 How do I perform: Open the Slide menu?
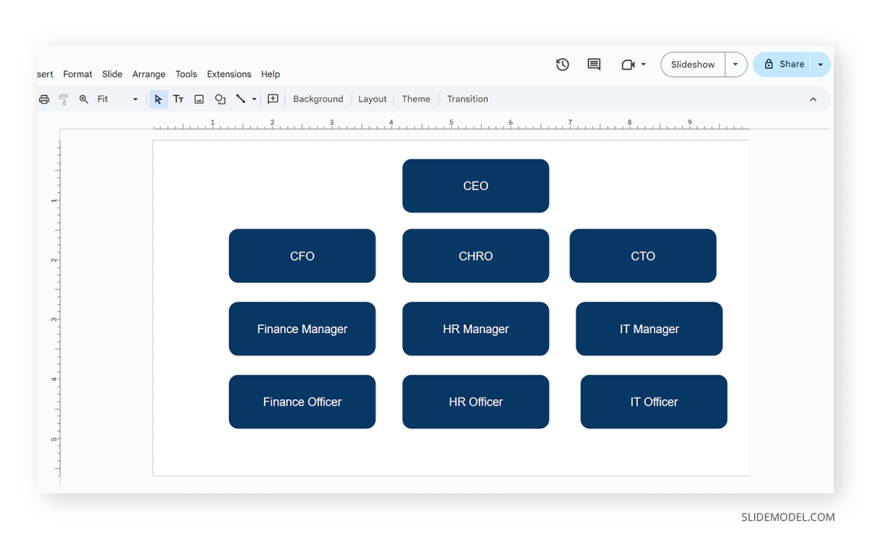[112, 74]
